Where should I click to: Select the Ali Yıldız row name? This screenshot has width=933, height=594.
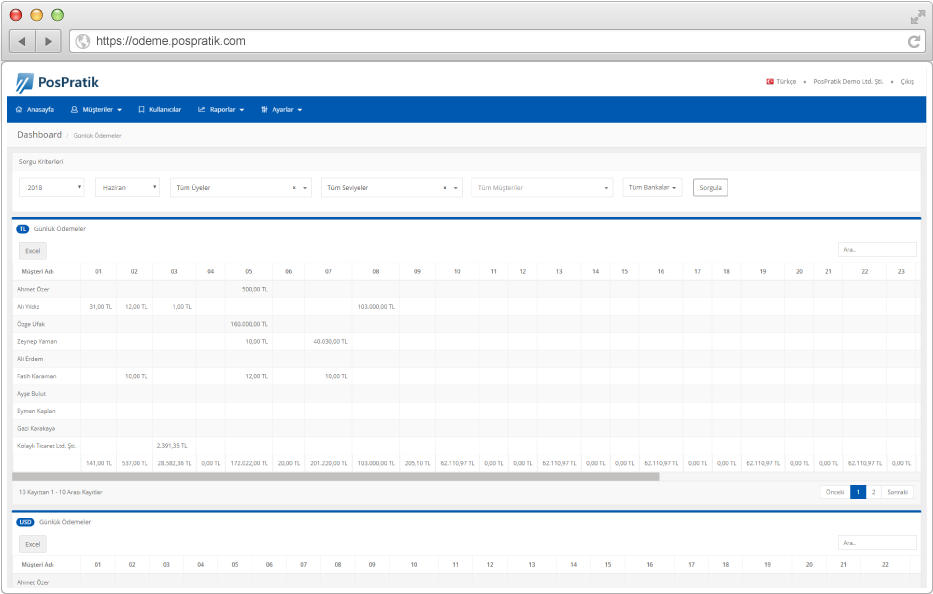[x=28, y=307]
